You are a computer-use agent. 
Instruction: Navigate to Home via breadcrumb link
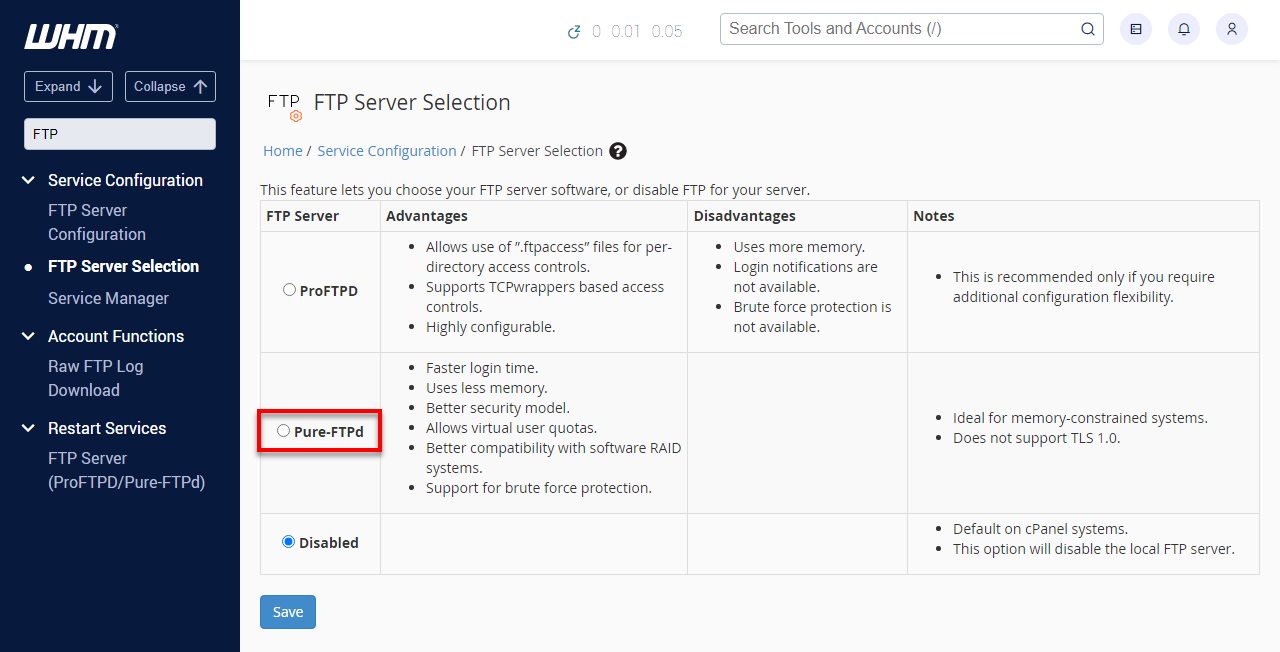[x=282, y=150]
